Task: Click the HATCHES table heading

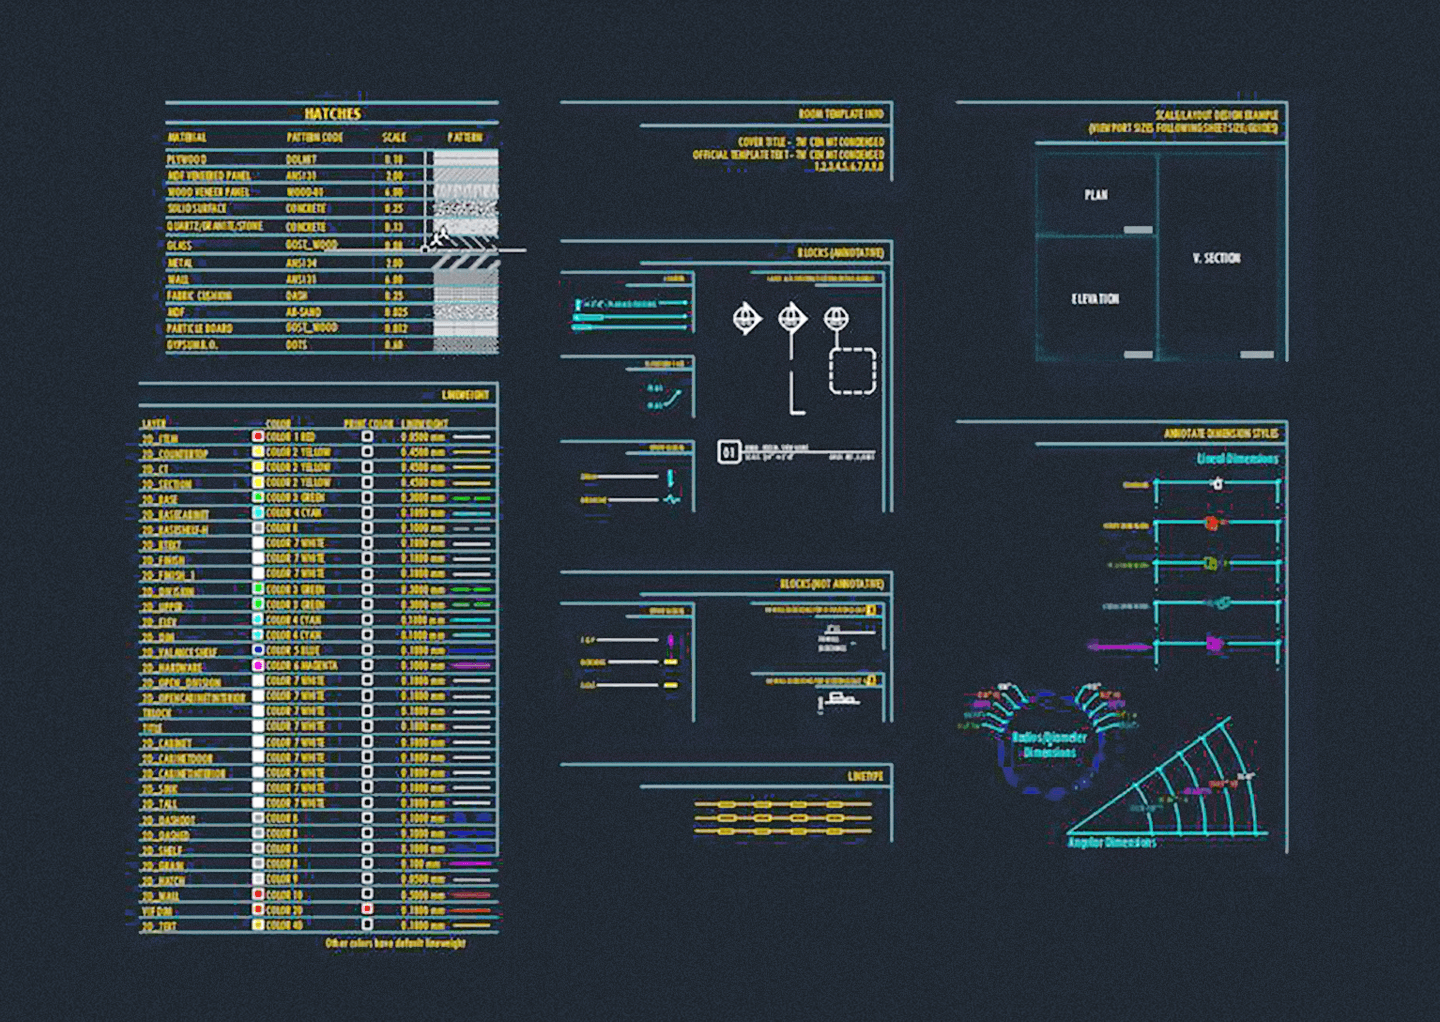Action: [333, 114]
